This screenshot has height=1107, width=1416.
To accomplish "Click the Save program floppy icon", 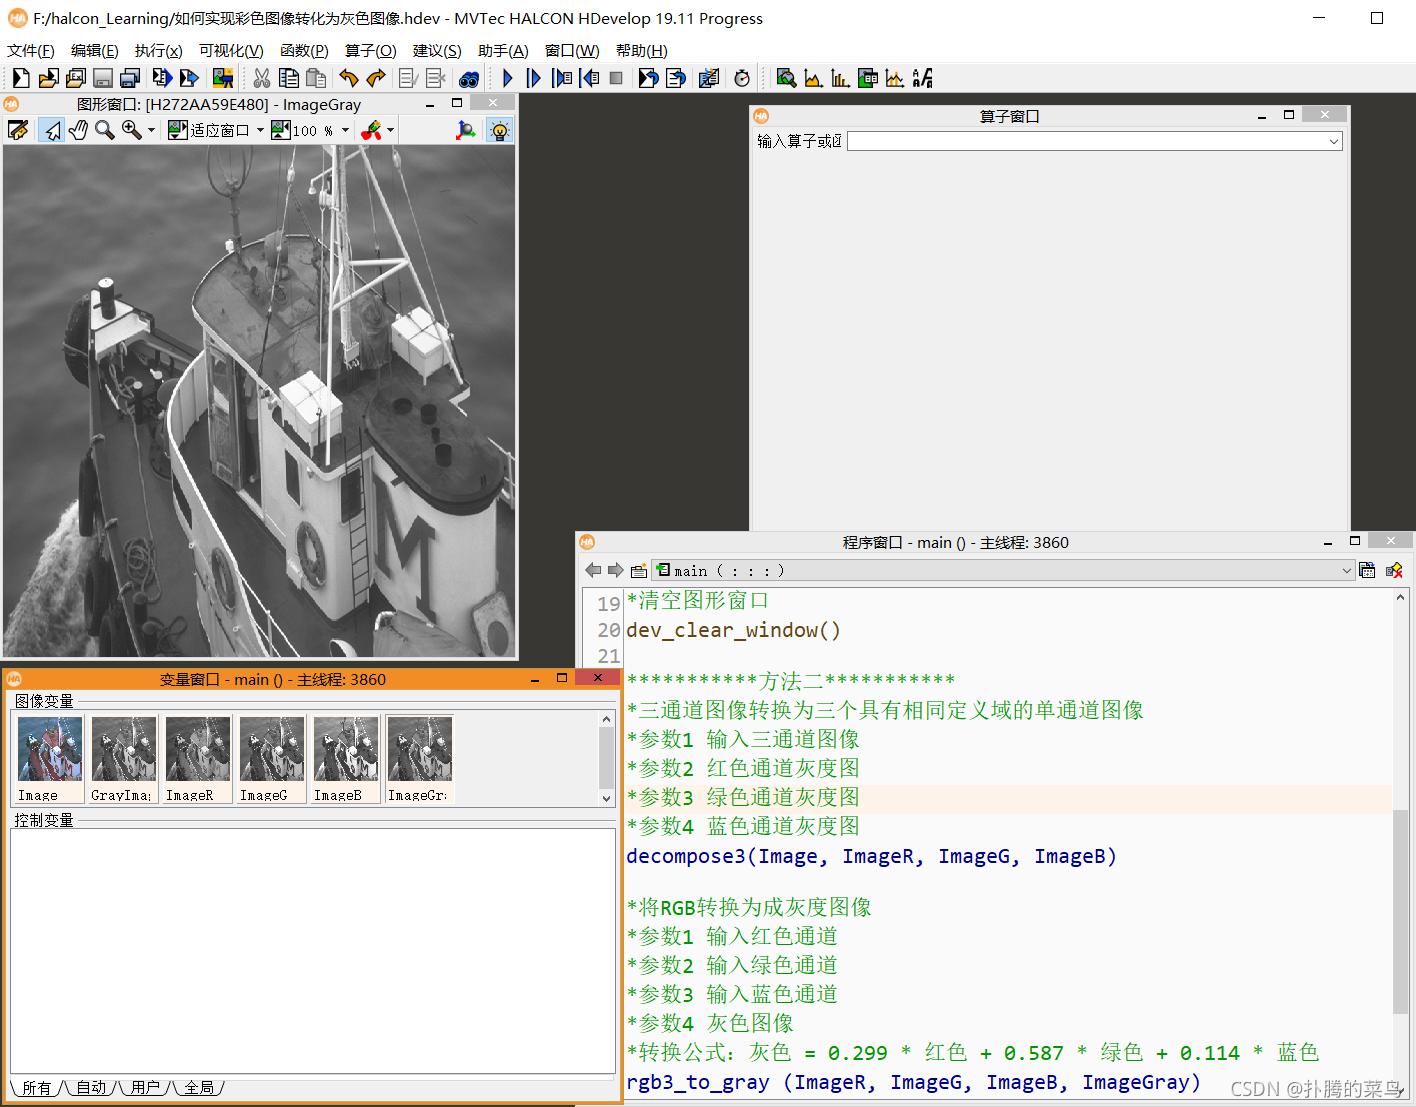I will tap(102, 78).
